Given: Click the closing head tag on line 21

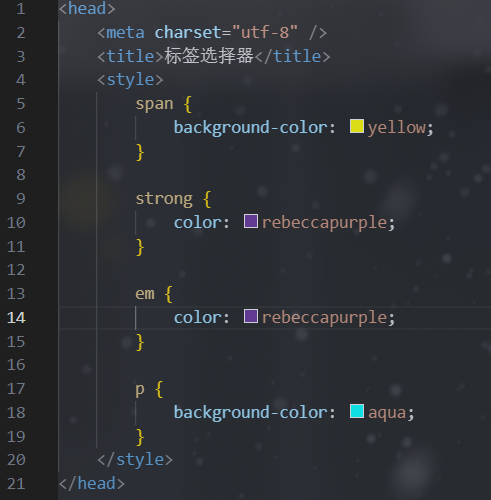Looking at the screenshot, I should 92,484.
